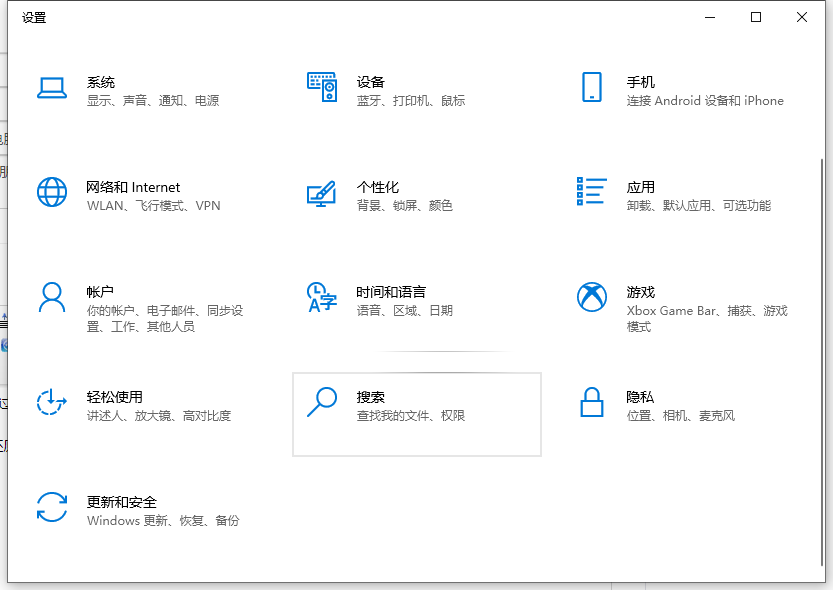Select the 隐私 (Privacy) lock icon
This screenshot has height=590, width=833.
tap(592, 402)
